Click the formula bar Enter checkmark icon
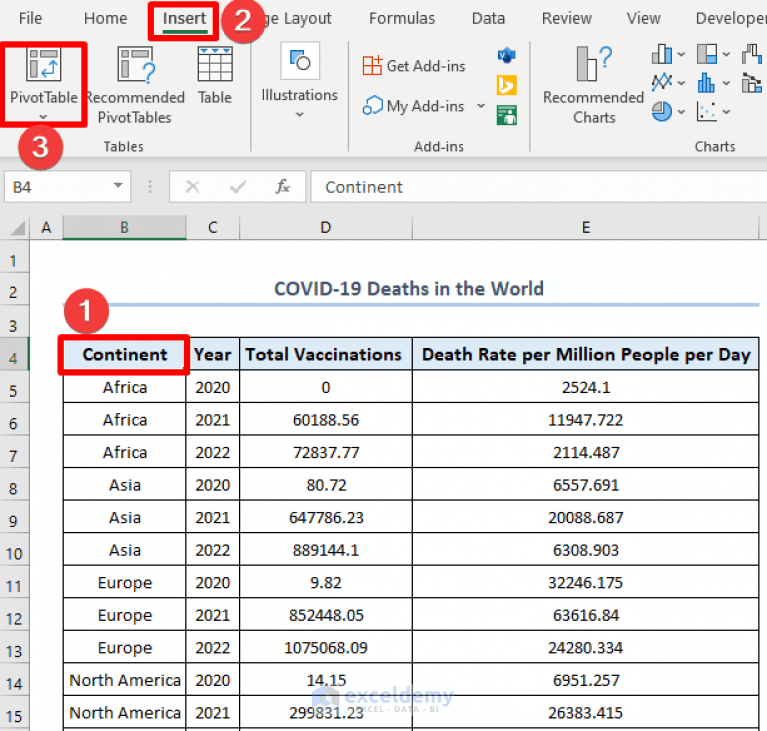The height and width of the screenshot is (731, 767). click(238, 186)
